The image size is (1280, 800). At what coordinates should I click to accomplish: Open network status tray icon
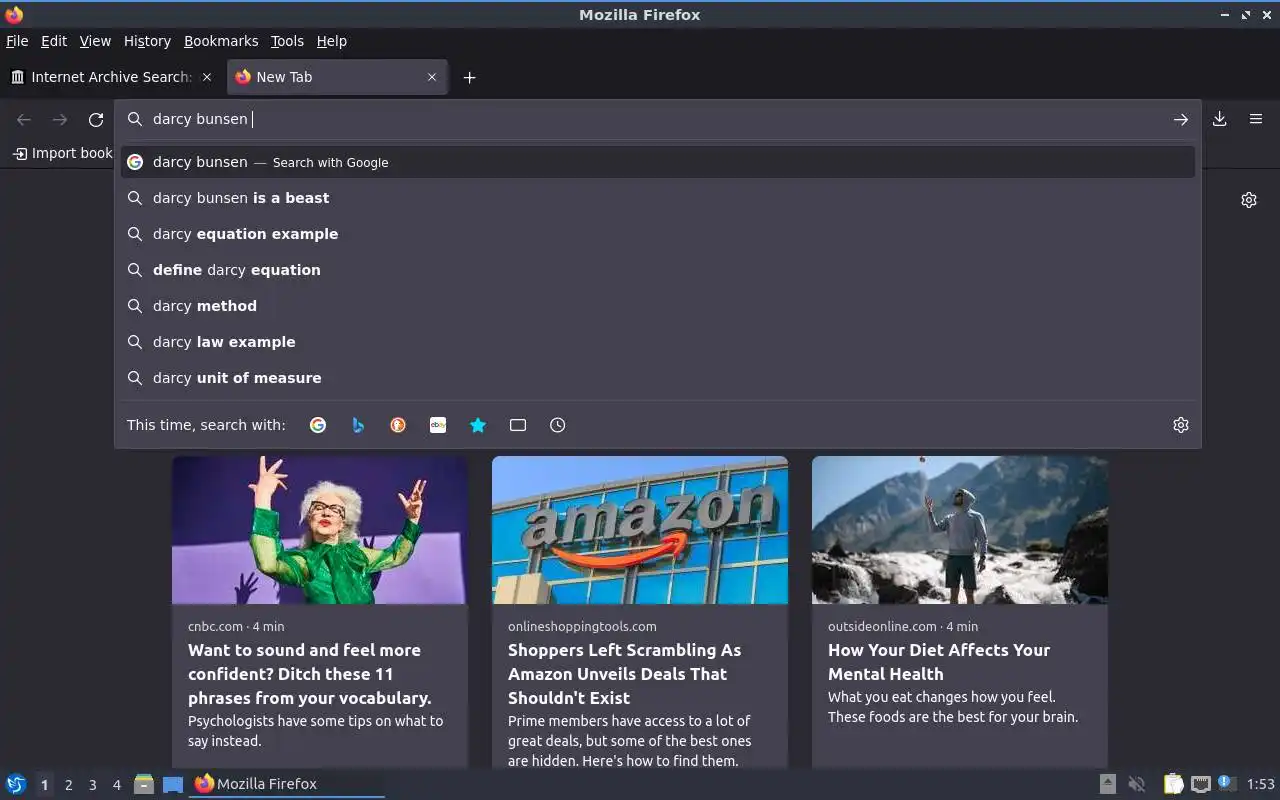[1201, 784]
